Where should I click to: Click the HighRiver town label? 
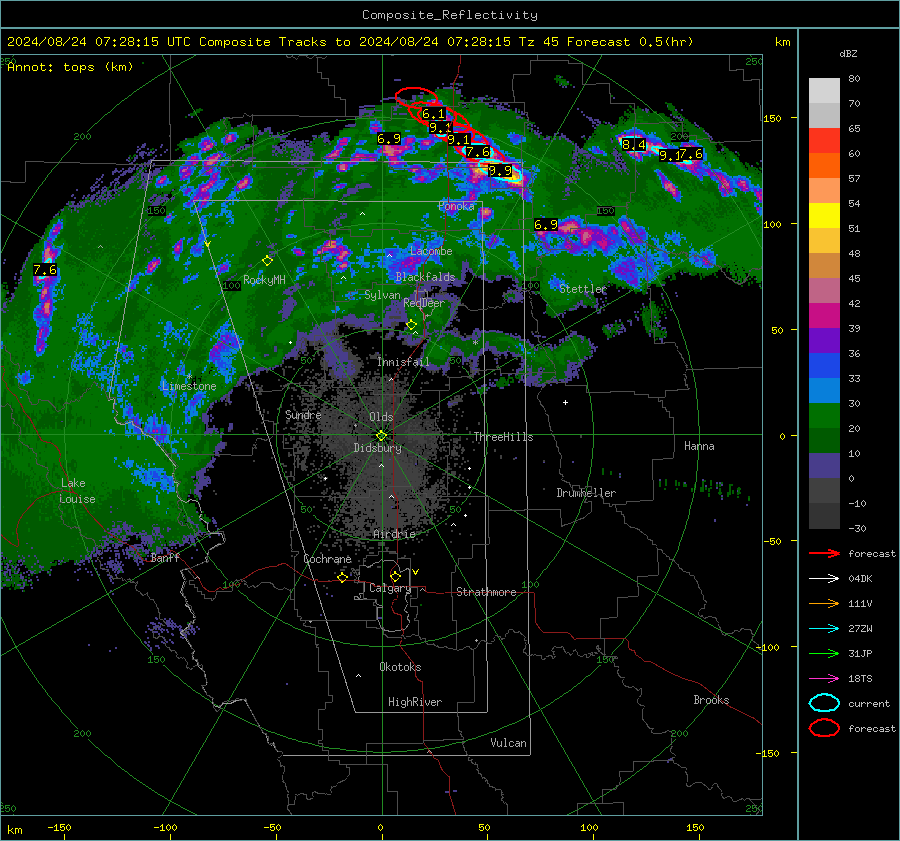(415, 702)
